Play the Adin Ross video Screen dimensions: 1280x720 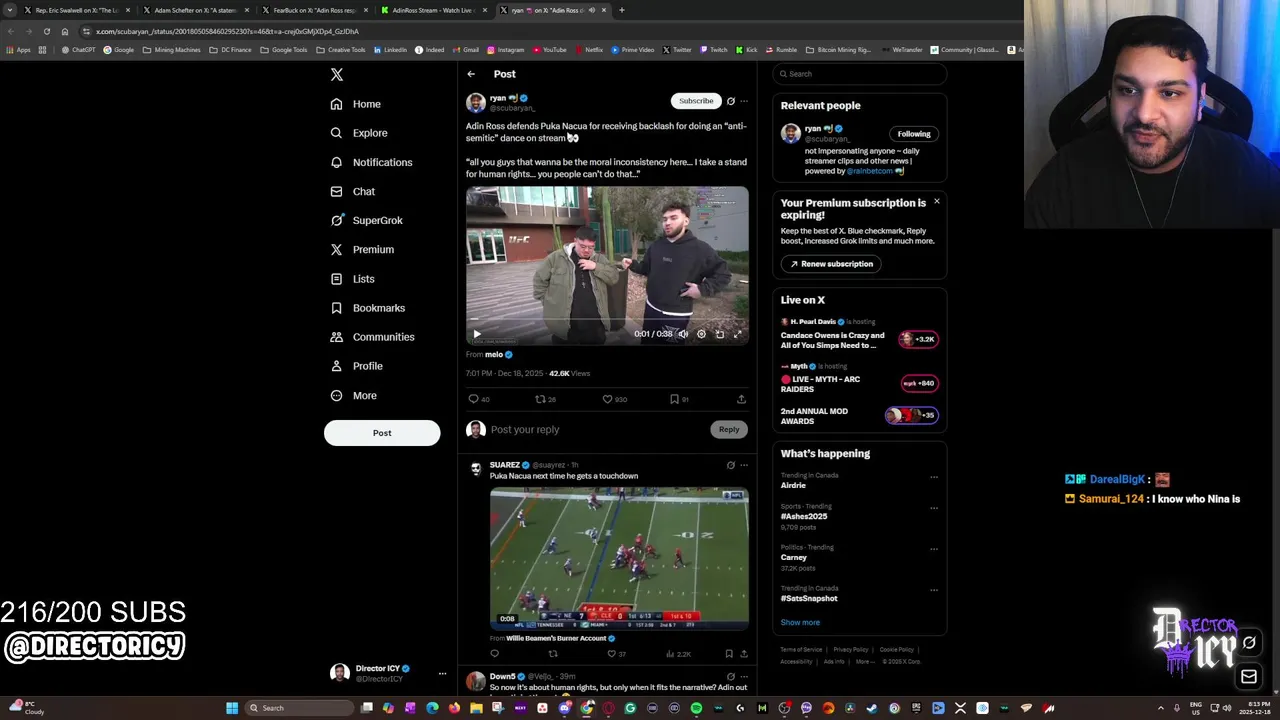(477, 334)
